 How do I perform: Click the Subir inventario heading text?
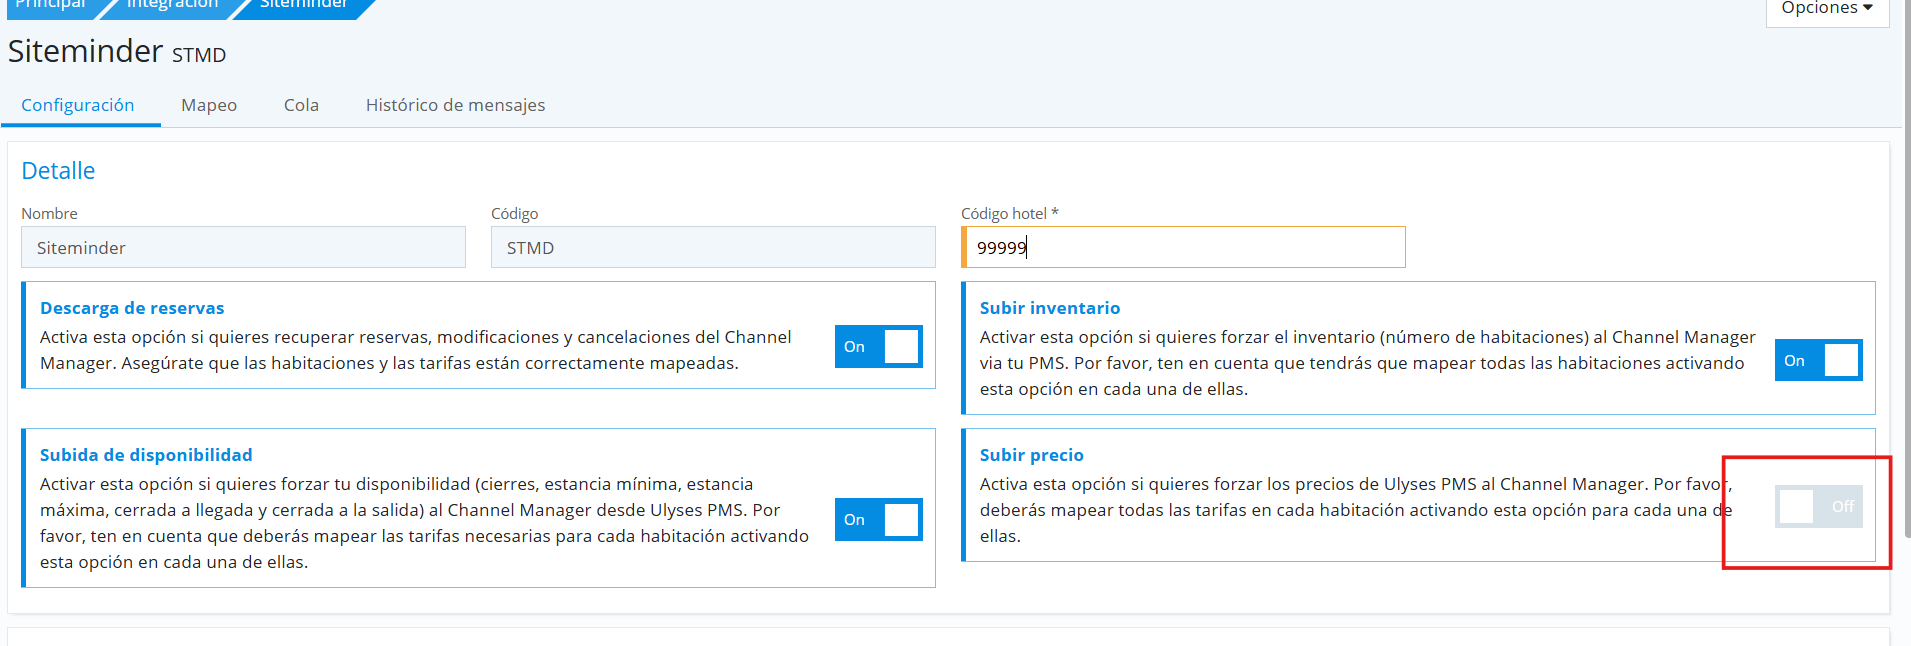pyautogui.click(x=1049, y=308)
